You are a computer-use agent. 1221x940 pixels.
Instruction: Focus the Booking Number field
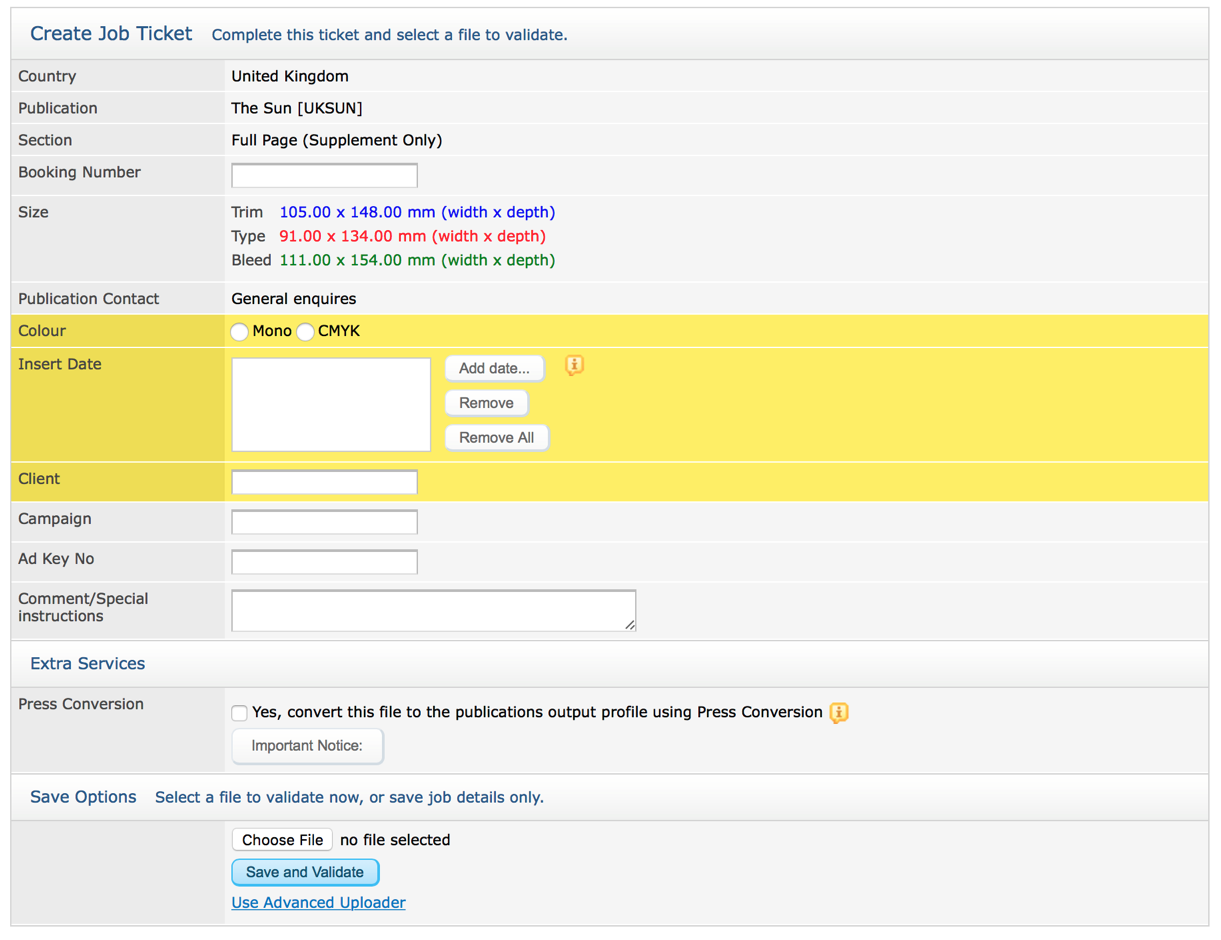324,176
